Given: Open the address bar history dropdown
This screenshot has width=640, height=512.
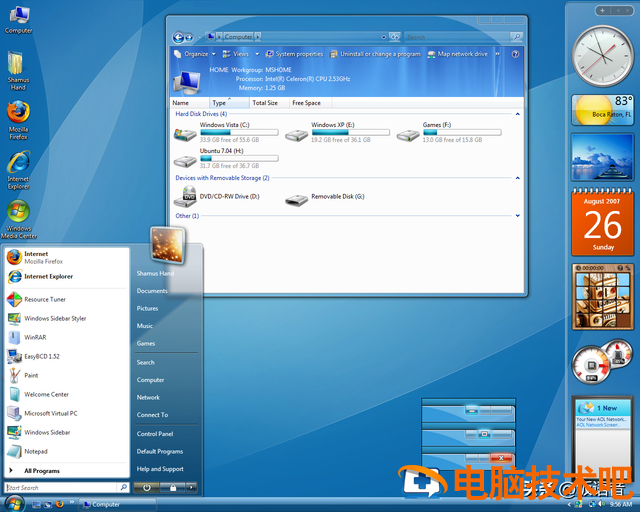Looking at the screenshot, I should click(384, 37).
